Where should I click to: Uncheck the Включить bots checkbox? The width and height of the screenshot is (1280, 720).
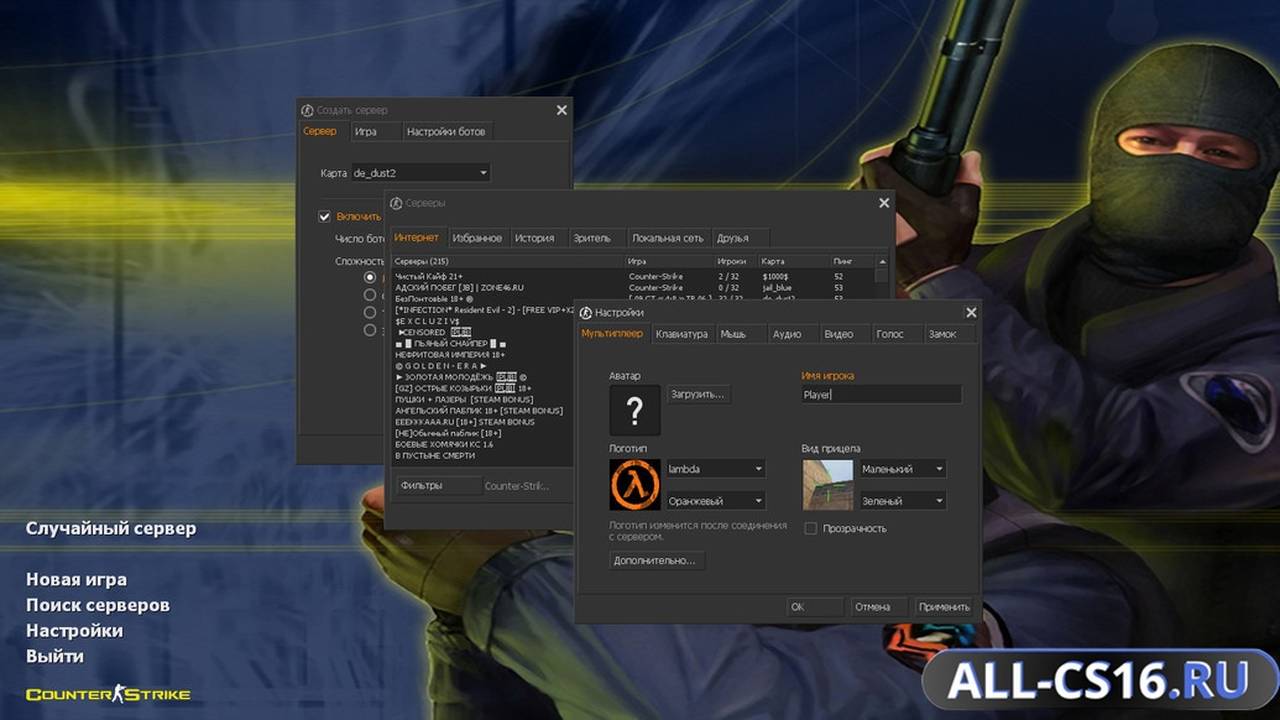coord(324,216)
